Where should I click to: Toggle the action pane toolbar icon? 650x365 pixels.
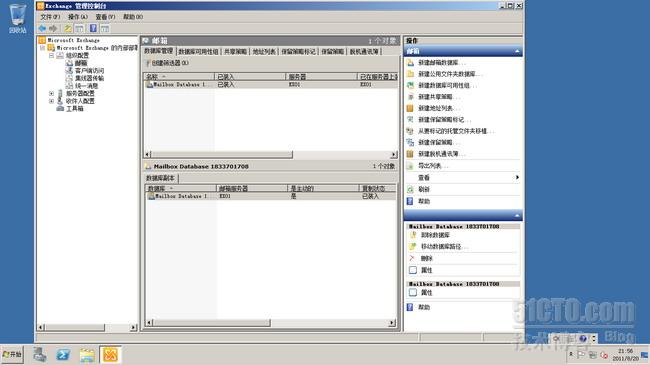[105, 28]
